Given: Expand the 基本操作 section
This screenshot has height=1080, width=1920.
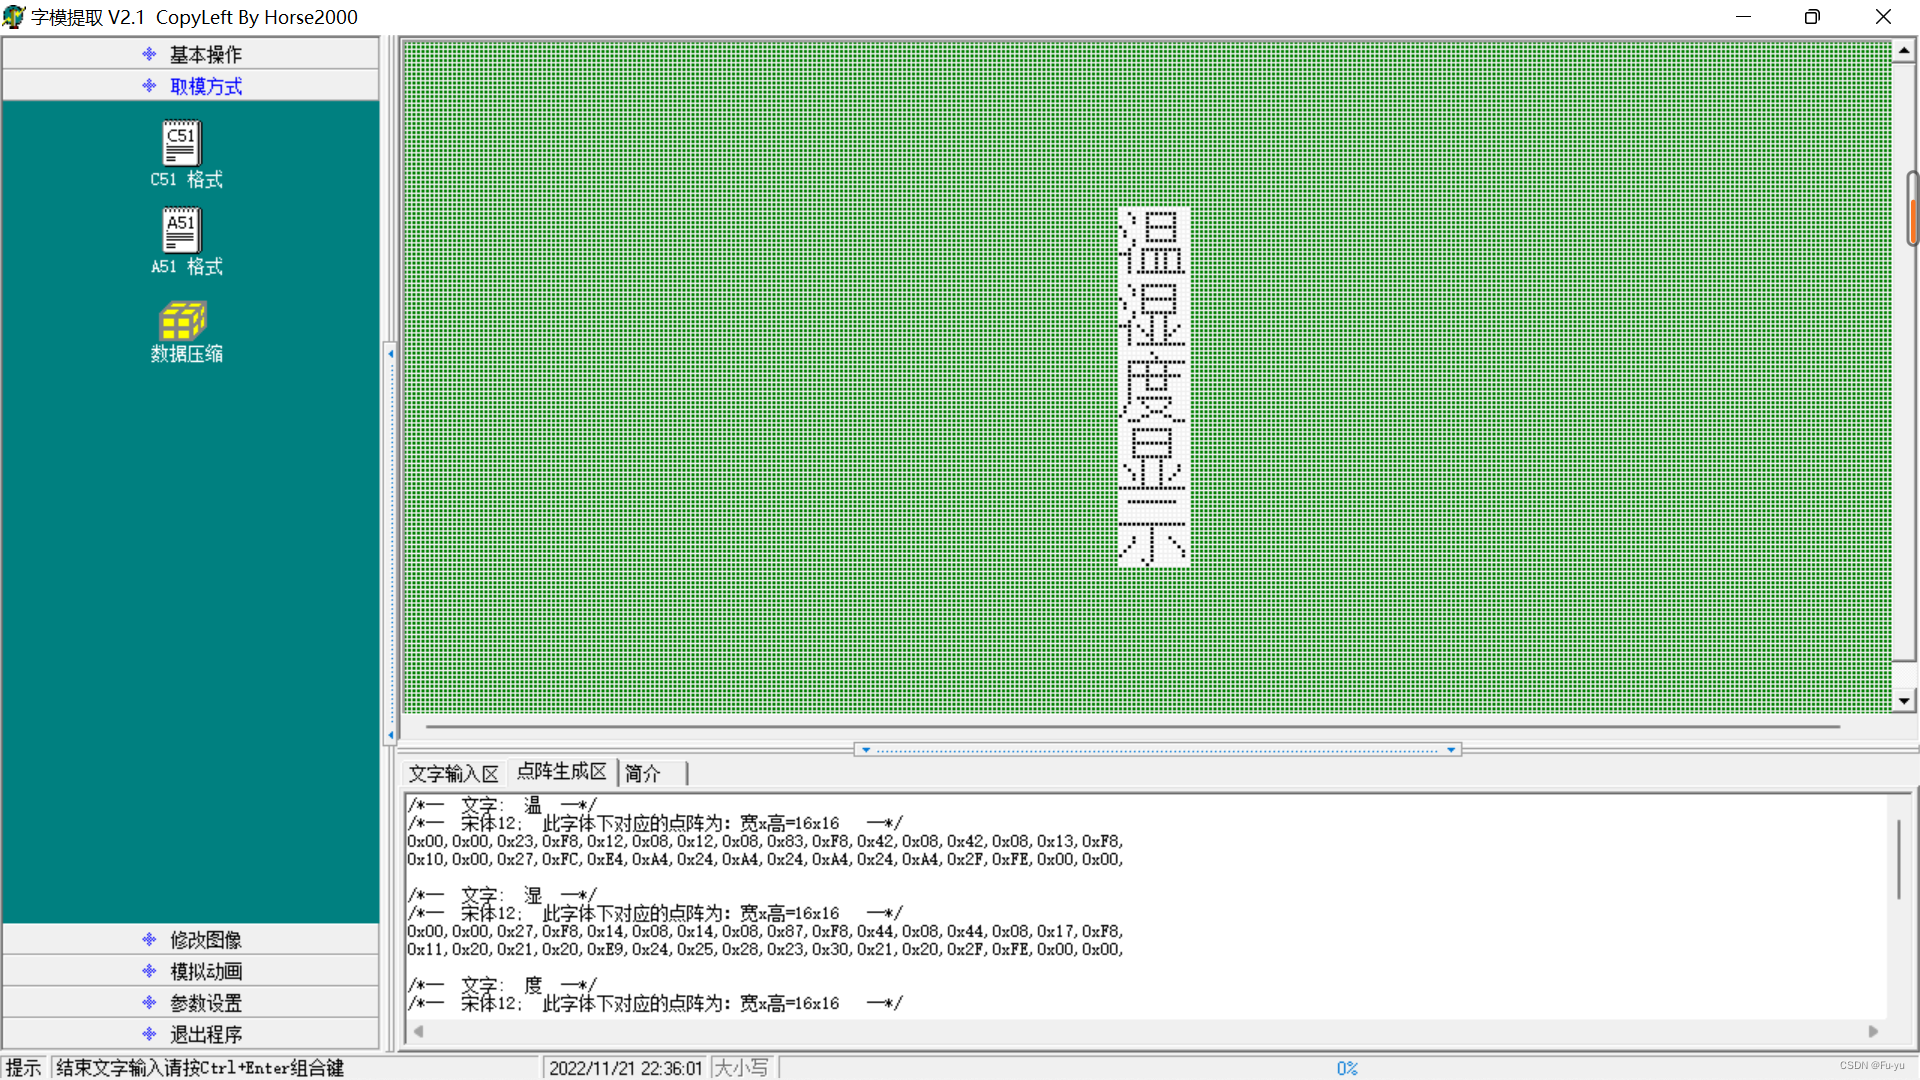Looking at the screenshot, I should 190,54.
